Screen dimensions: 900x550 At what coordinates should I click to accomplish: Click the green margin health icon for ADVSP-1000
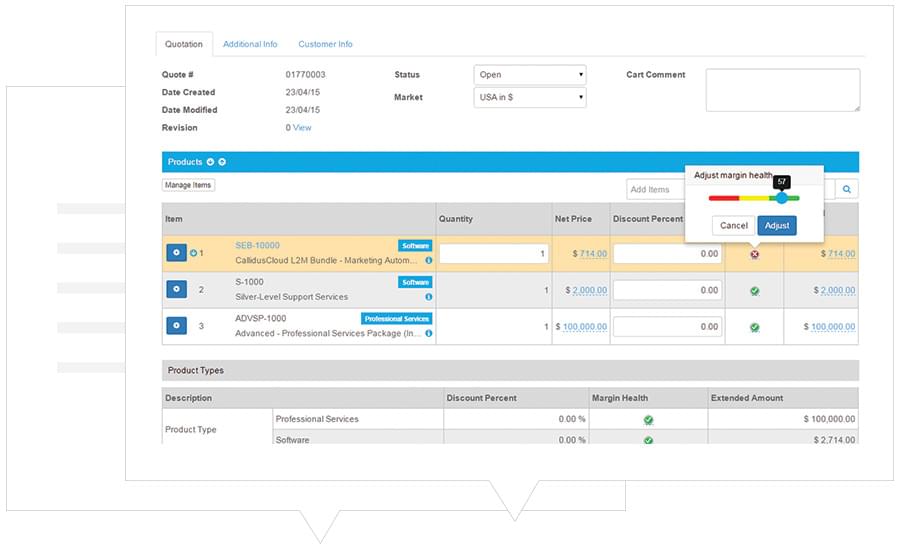pos(754,327)
